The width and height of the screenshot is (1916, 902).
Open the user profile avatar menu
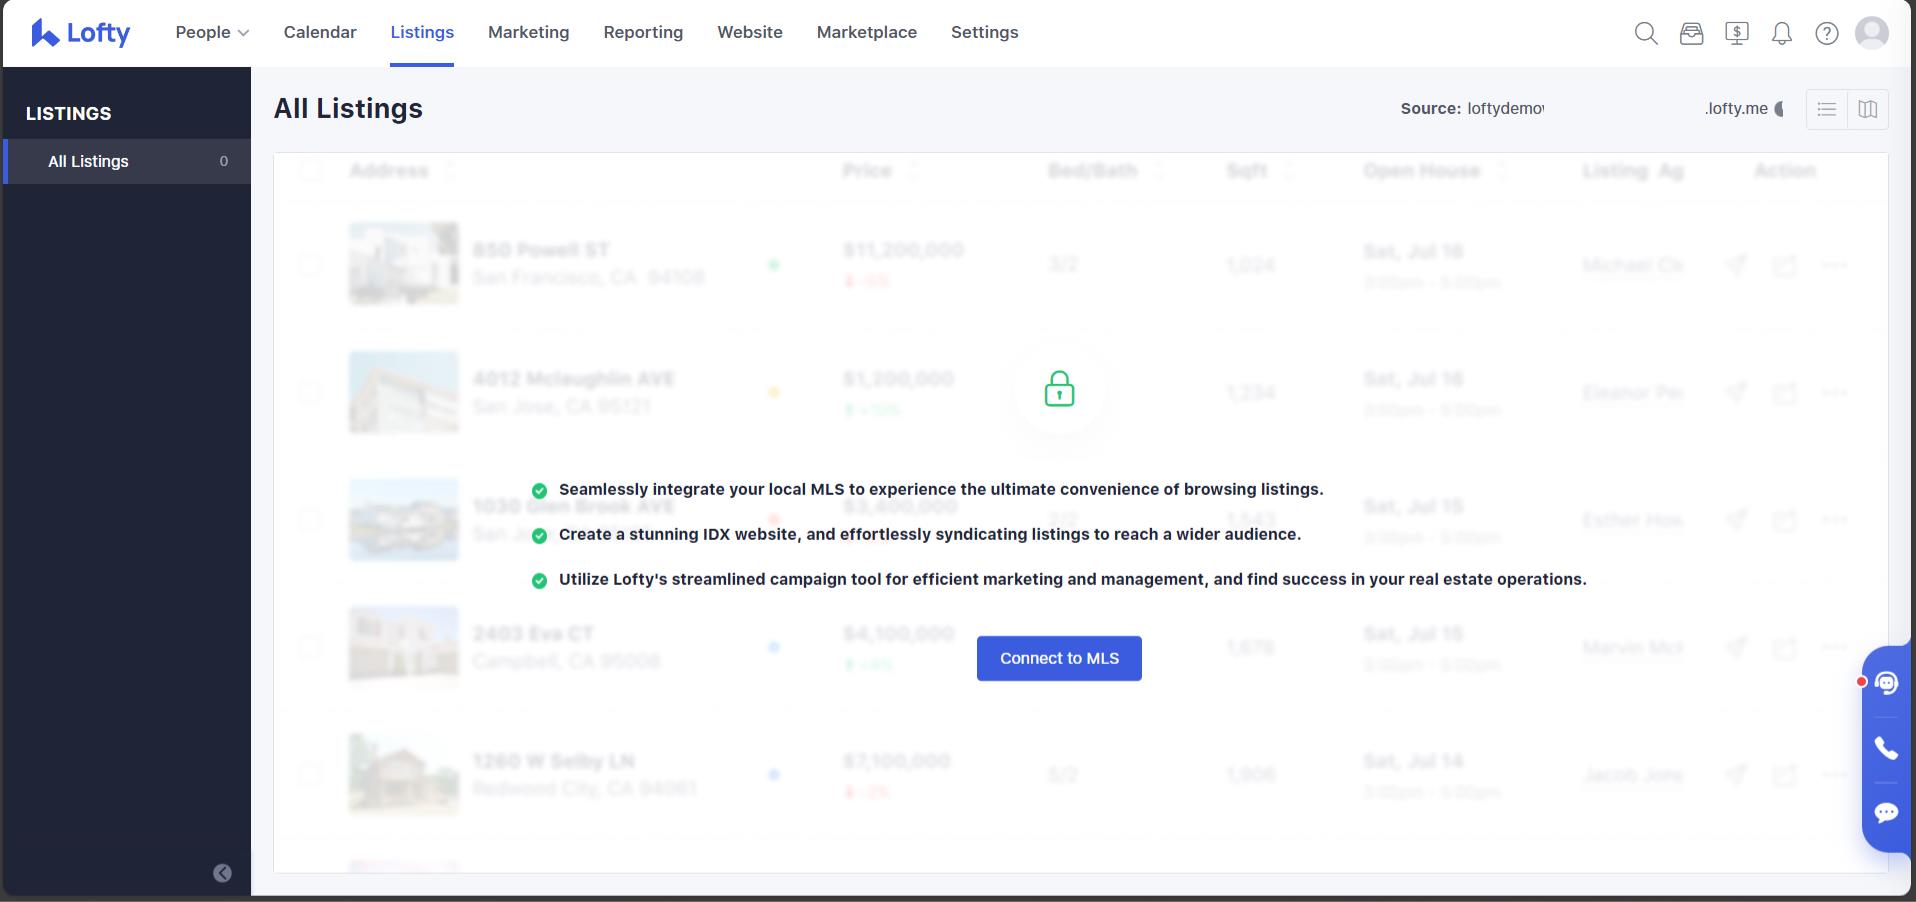tap(1871, 33)
